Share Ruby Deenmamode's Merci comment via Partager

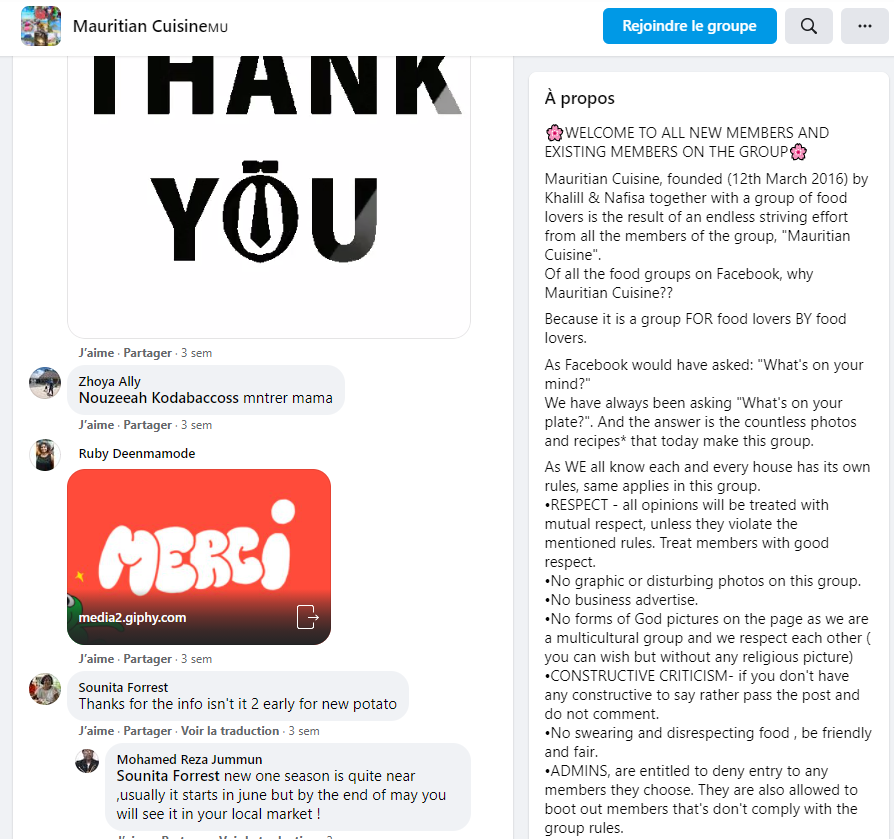[147, 659]
